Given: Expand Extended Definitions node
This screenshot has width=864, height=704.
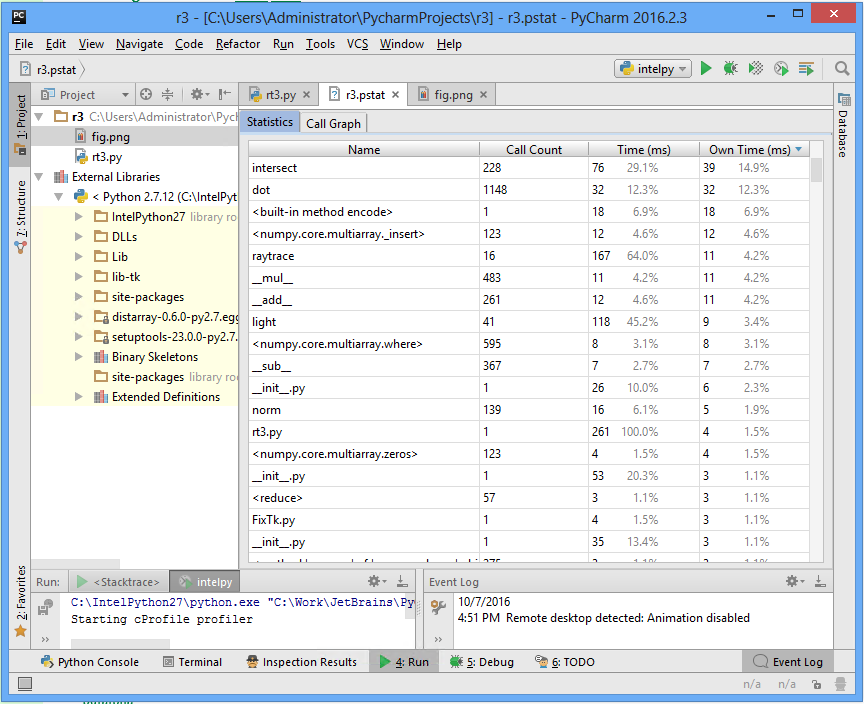Looking at the screenshot, I should (x=79, y=397).
